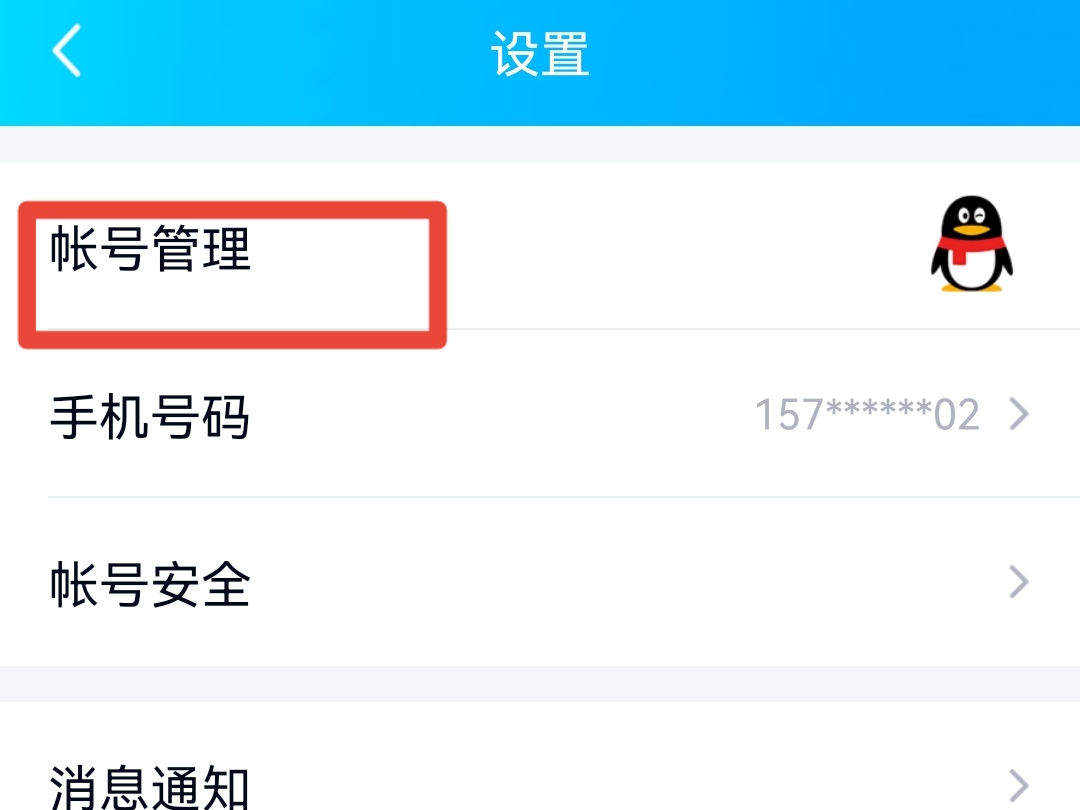Open the QQ penguin avatar
The height and width of the screenshot is (810, 1080).
(x=971, y=244)
